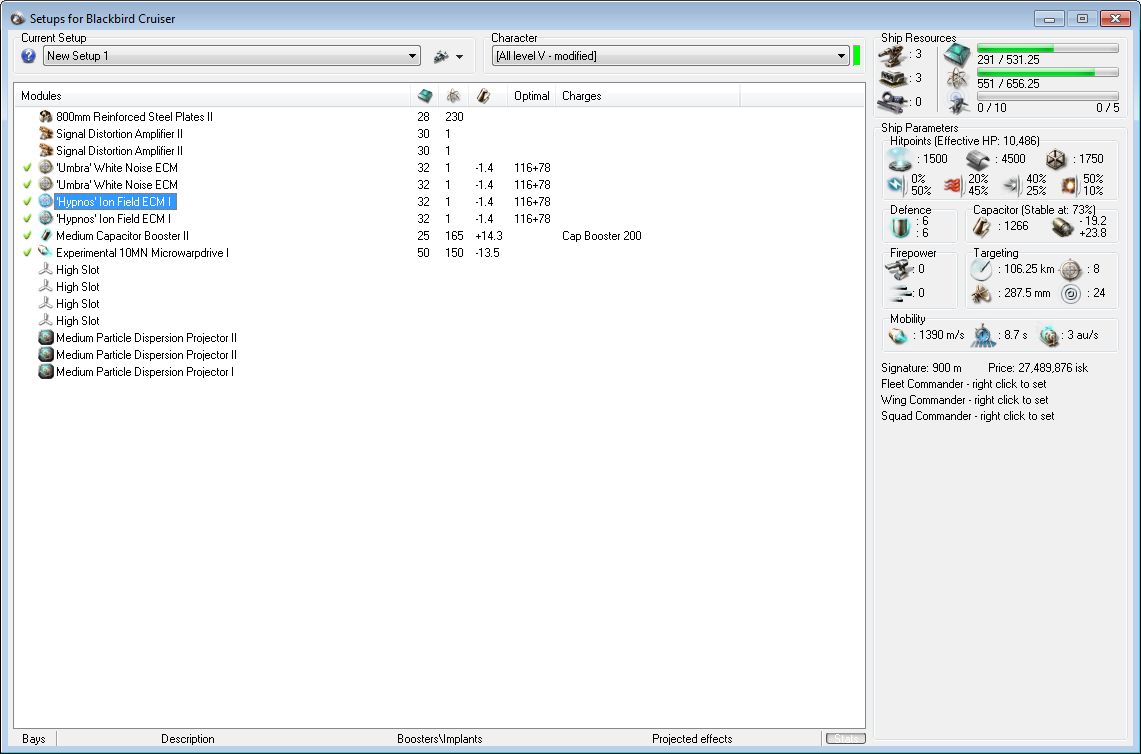Select Cap Booster 200 charge text

click(x=602, y=236)
